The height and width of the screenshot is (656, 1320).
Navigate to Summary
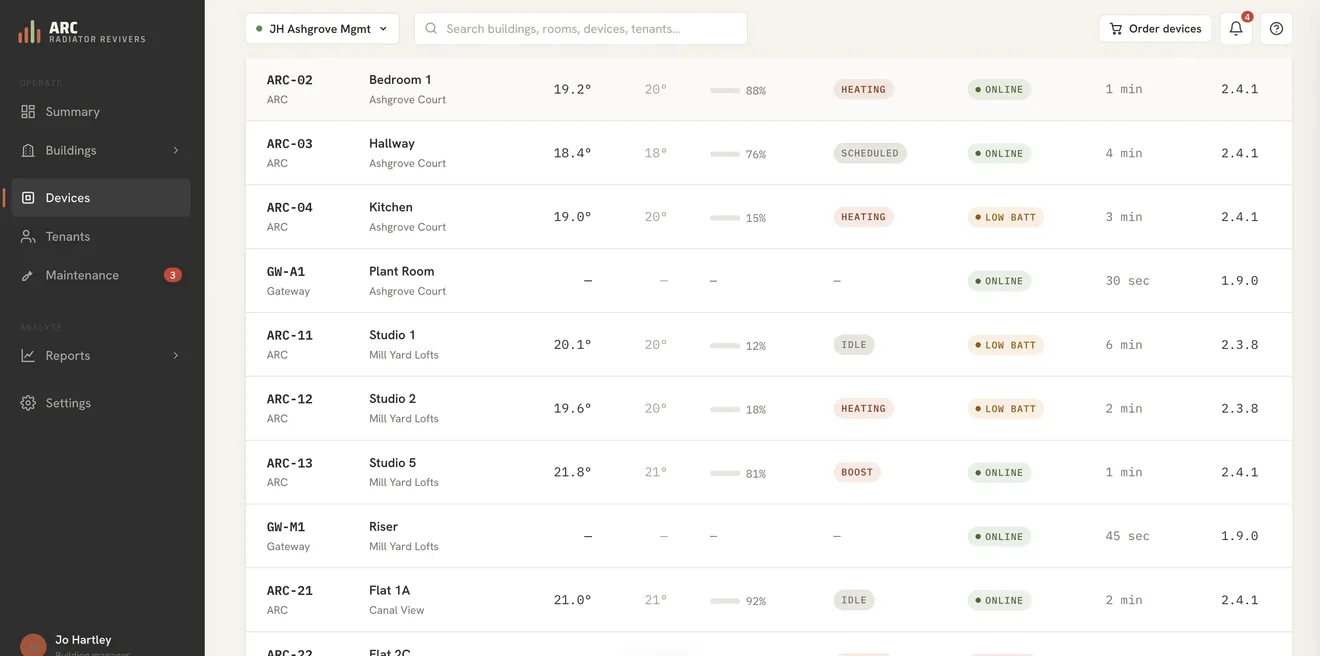101,112
